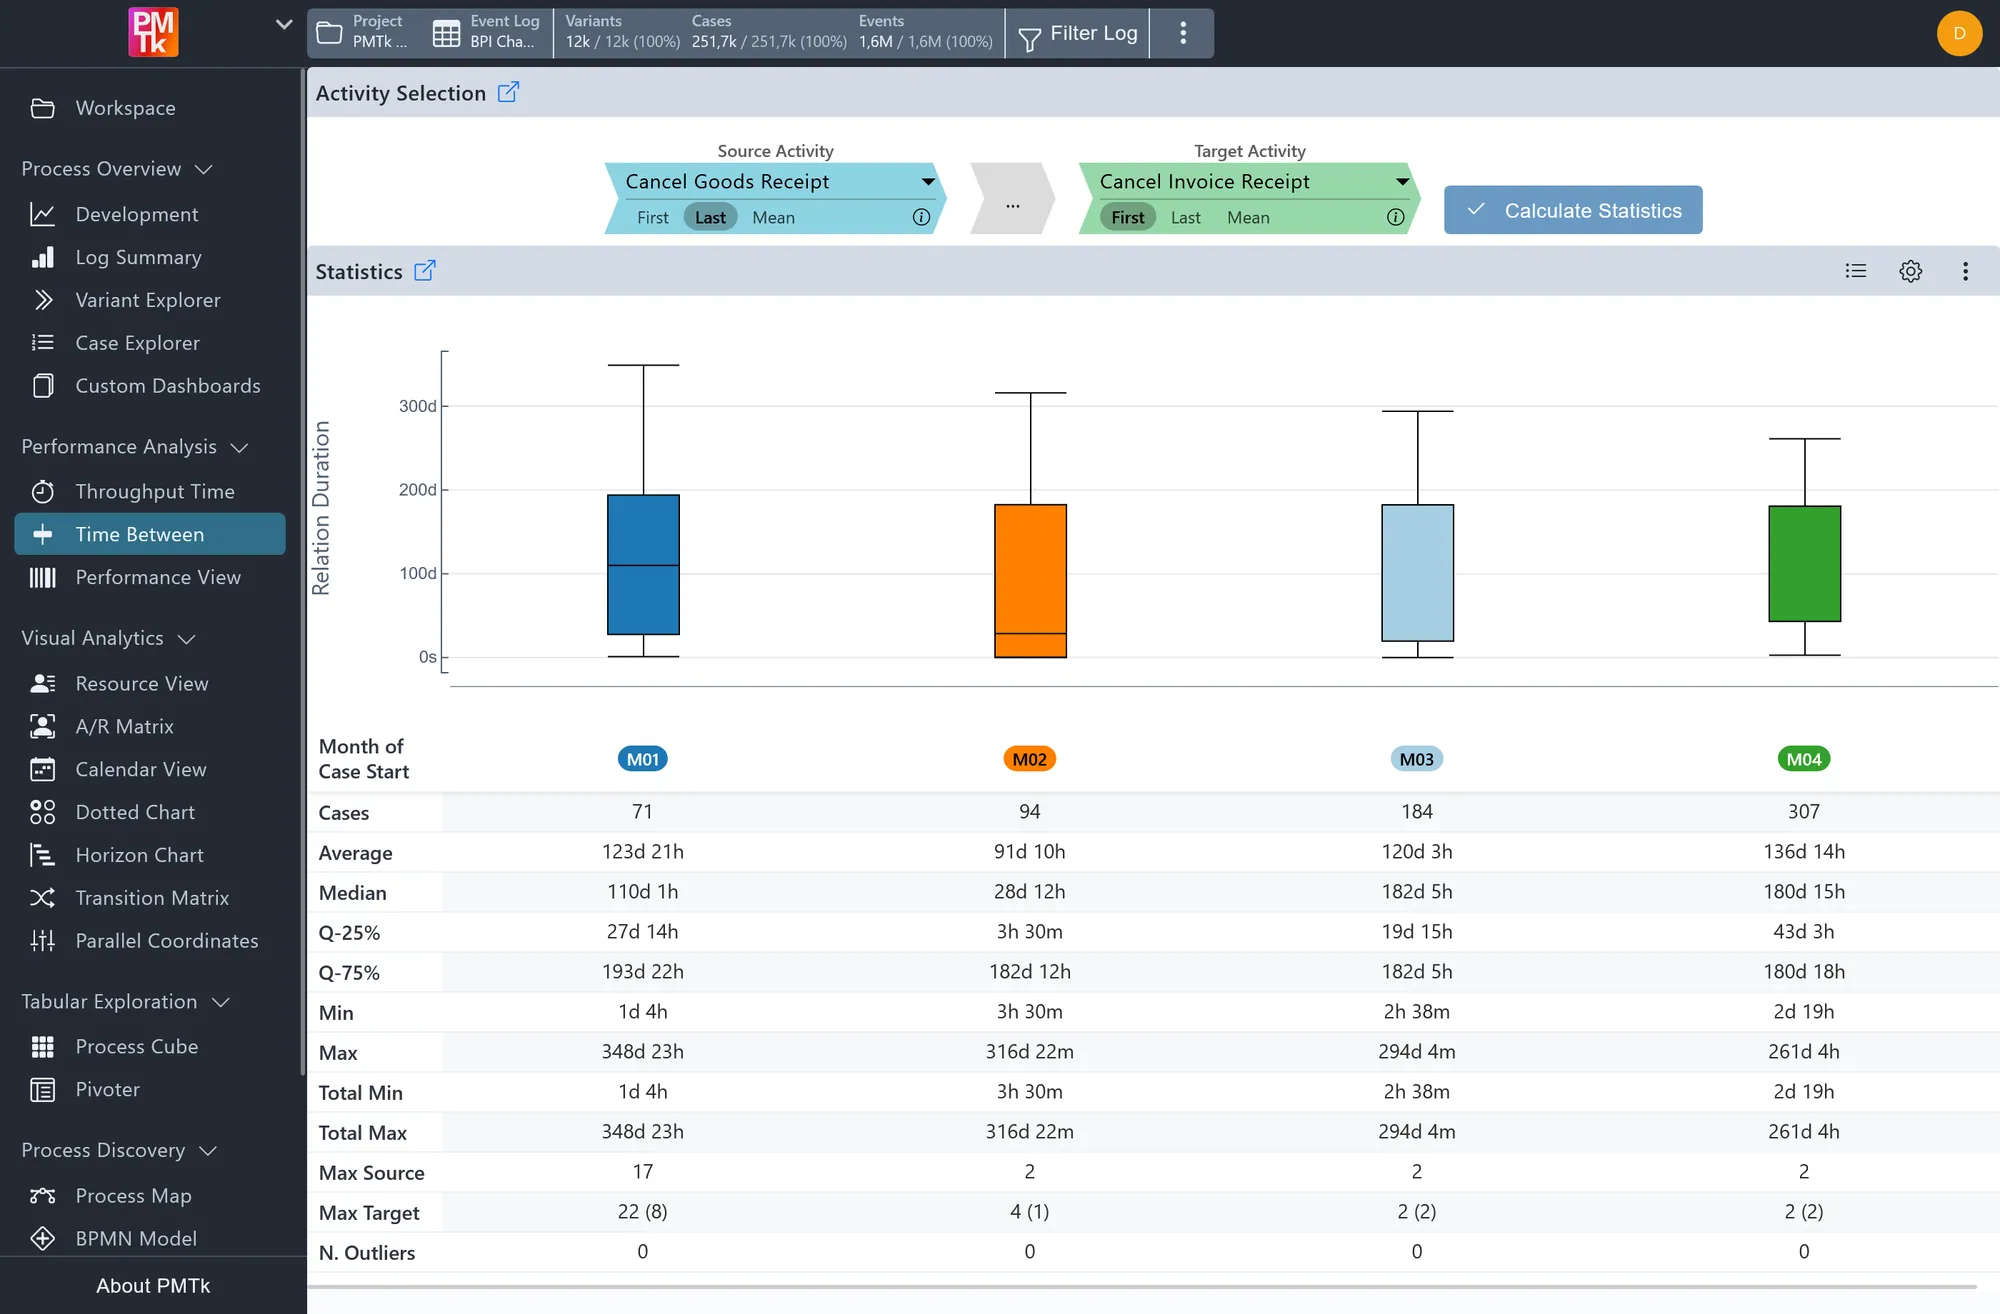Click the Dotted Chart icon
The height and width of the screenshot is (1314, 2000).
point(42,812)
